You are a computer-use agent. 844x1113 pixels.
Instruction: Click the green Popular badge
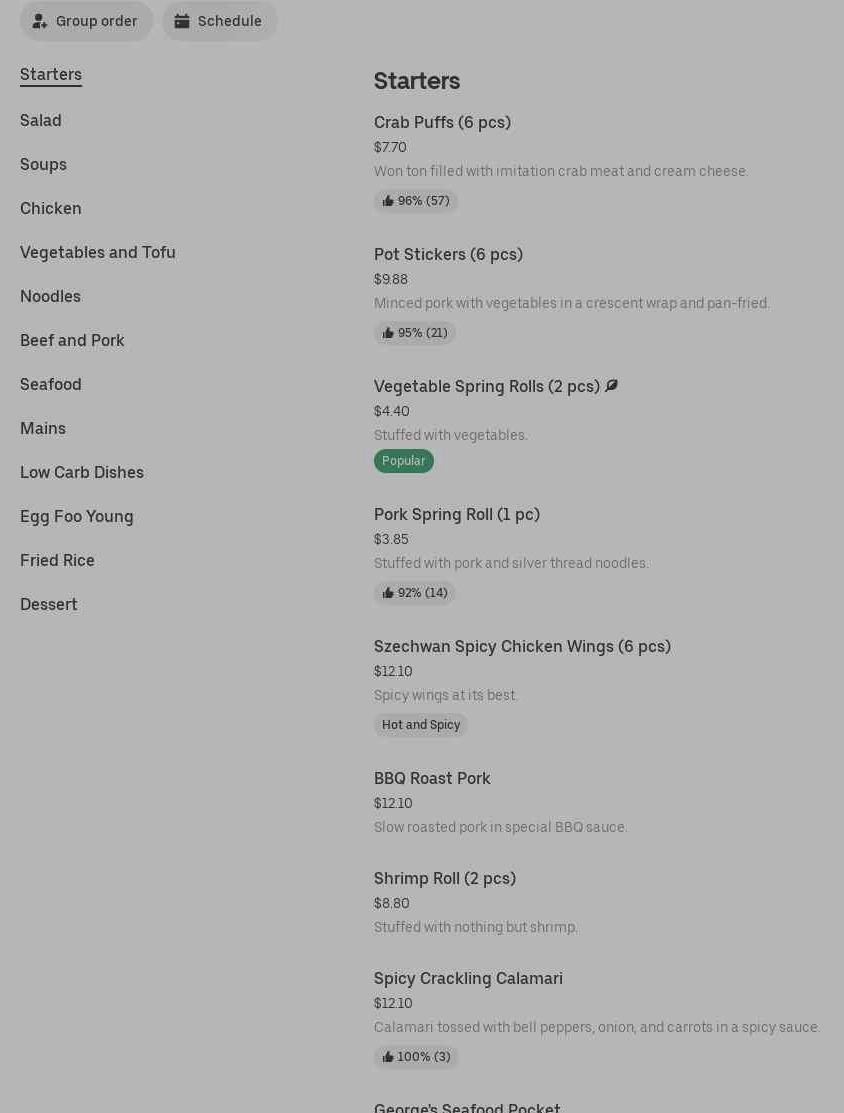pyautogui.click(x=403, y=461)
